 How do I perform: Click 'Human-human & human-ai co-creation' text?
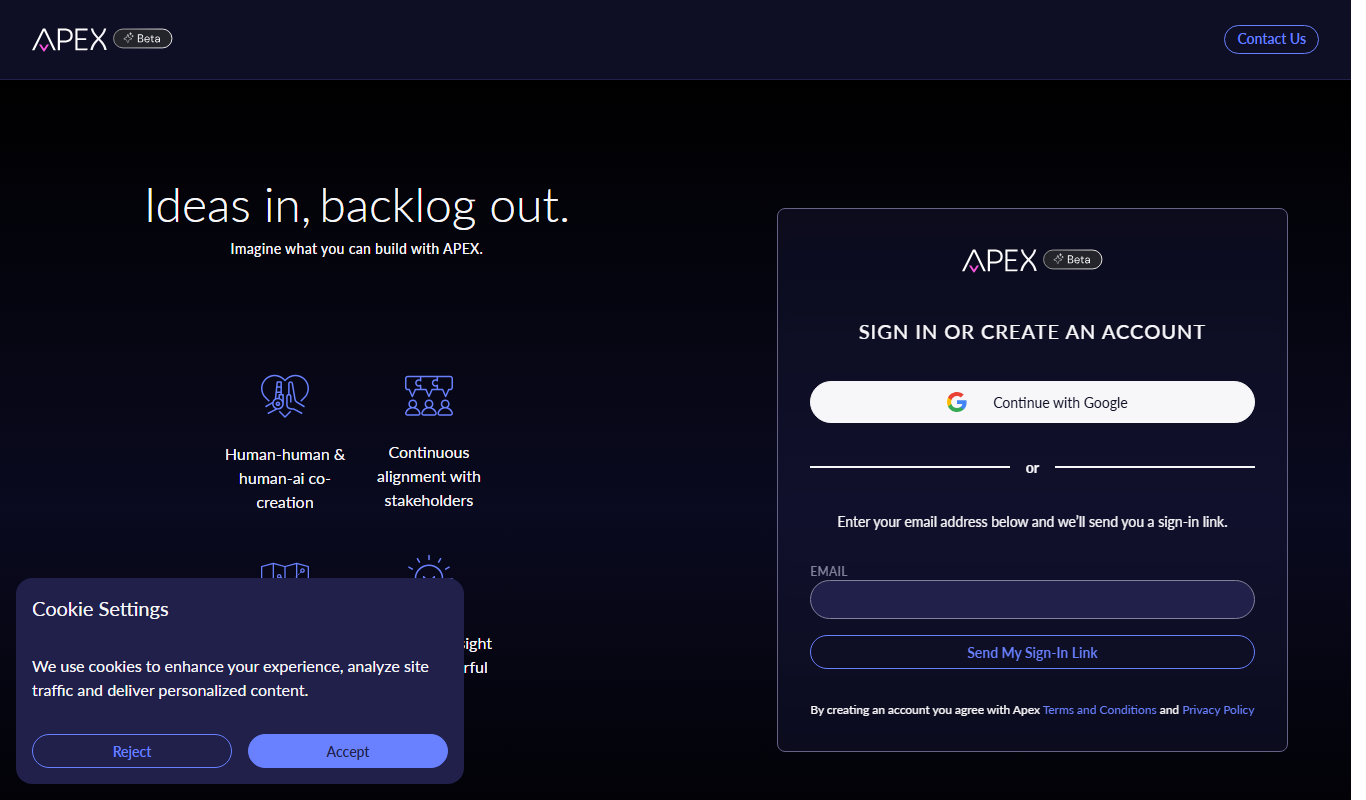click(x=285, y=478)
